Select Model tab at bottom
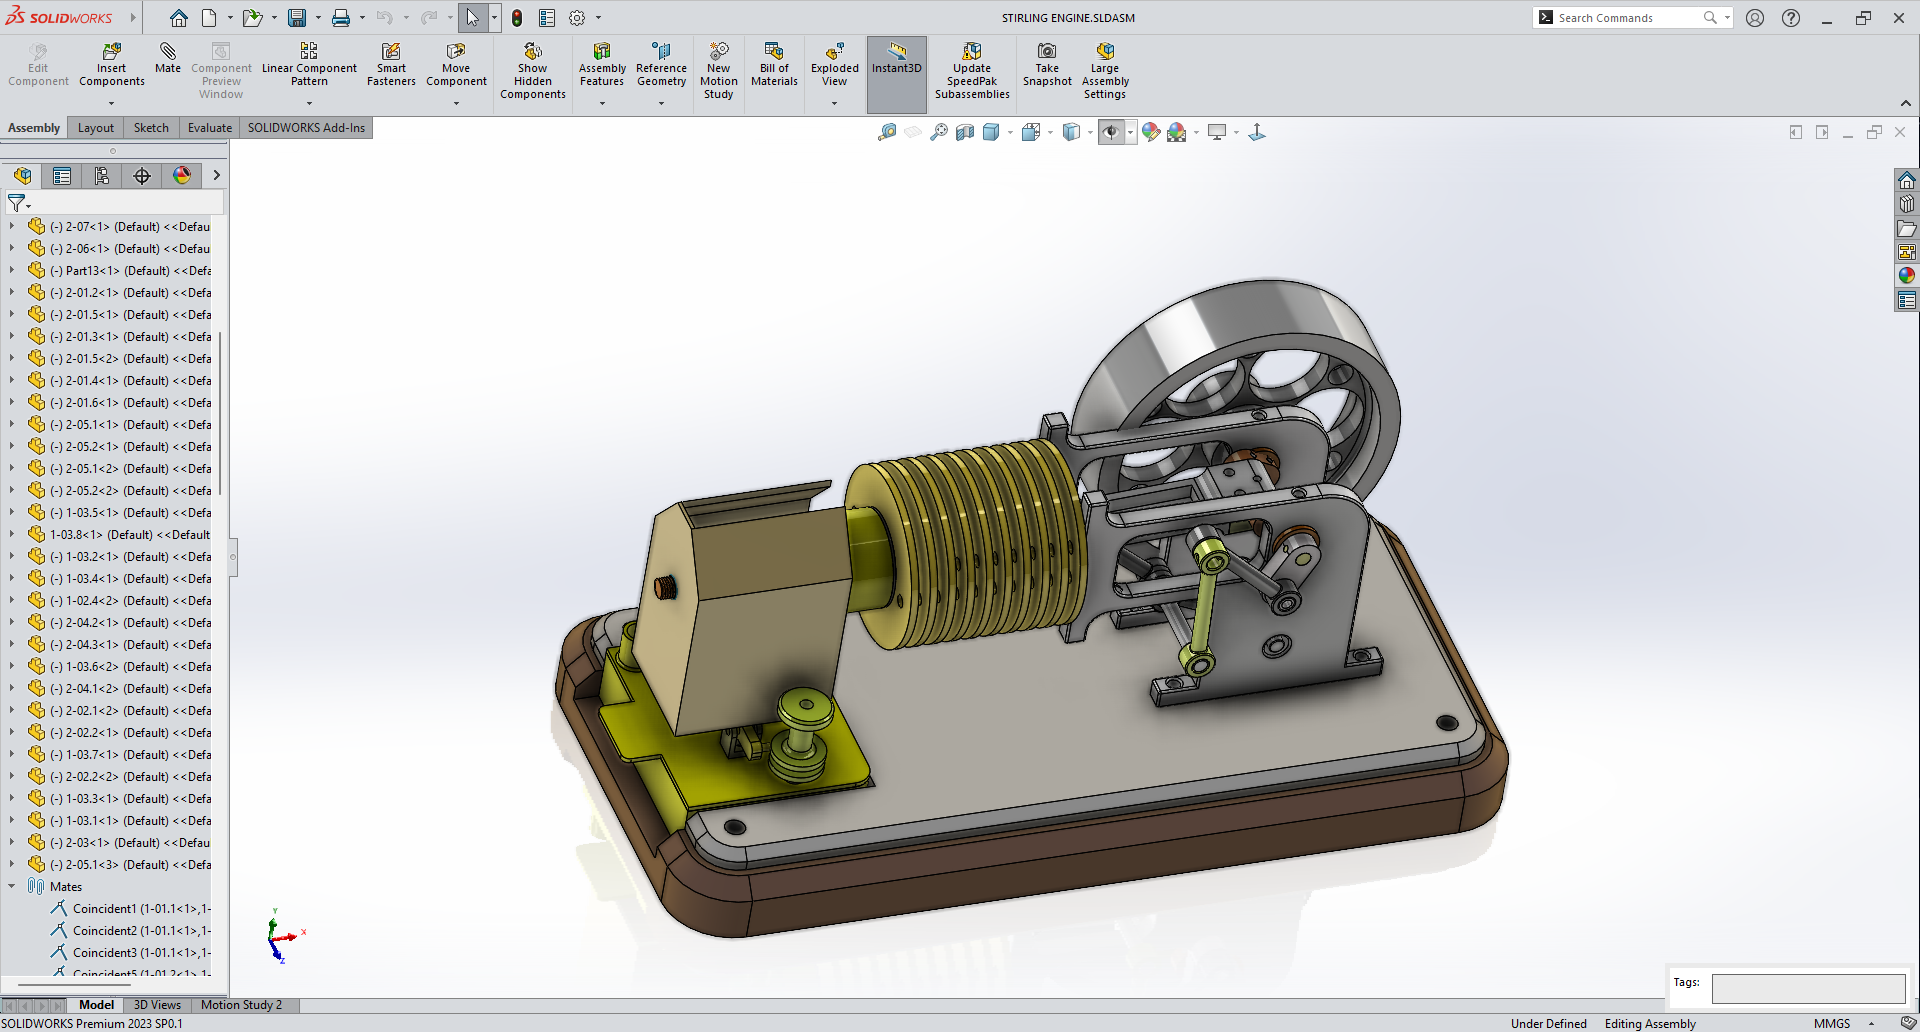The height and width of the screenshot is (1032, 1920). tap(96, 1005)
